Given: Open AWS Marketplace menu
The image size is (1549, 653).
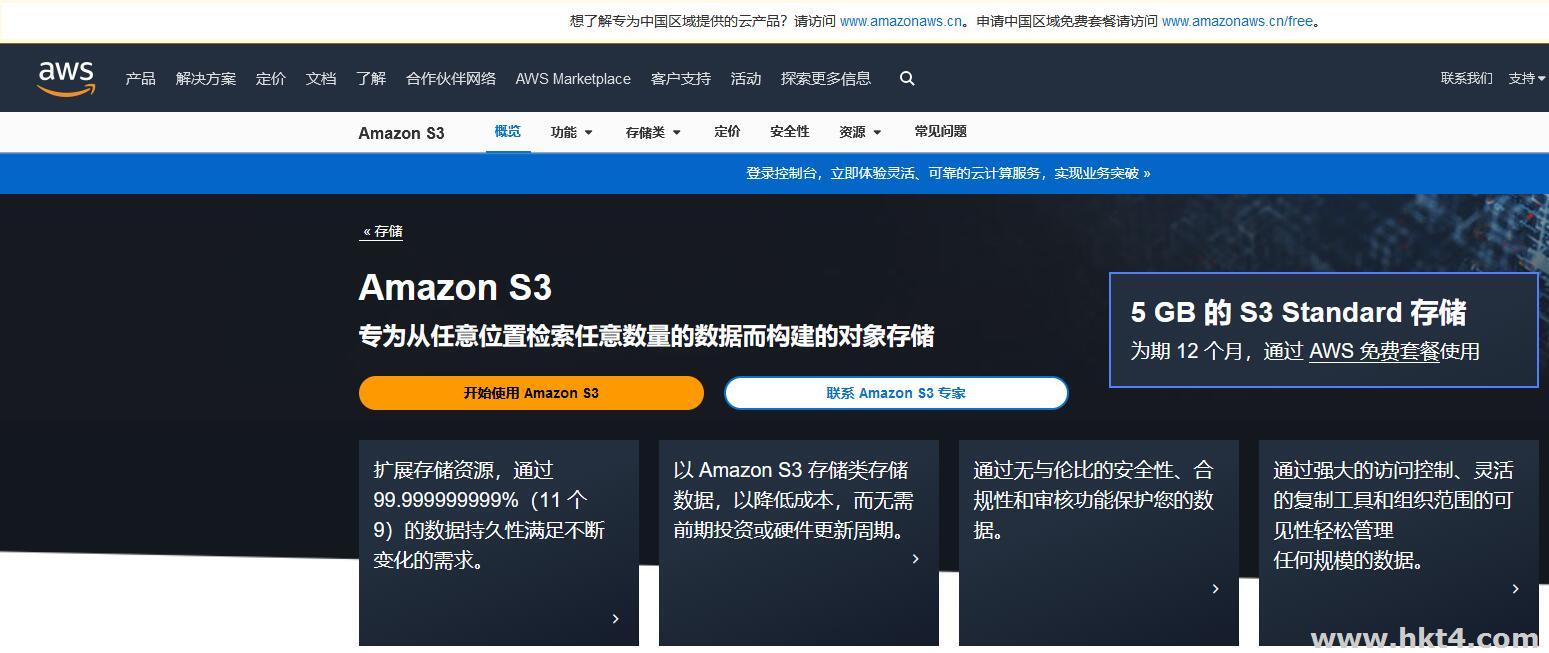Looking at the screenshot, I should (x=573, y=78).
